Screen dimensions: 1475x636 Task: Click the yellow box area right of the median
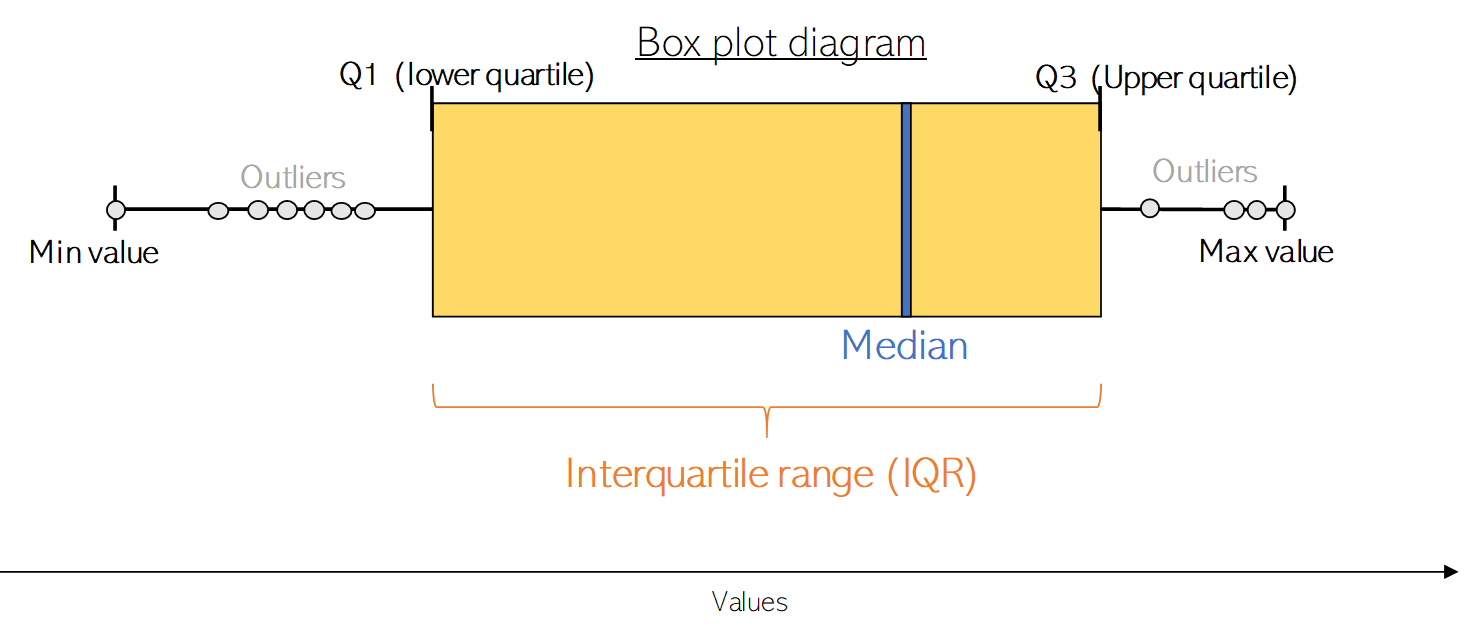click(x=1006, y=210)
